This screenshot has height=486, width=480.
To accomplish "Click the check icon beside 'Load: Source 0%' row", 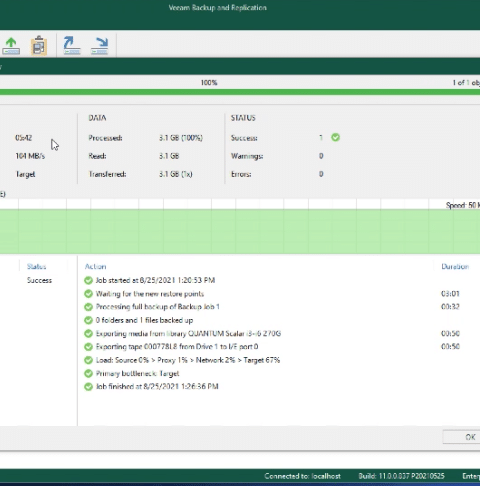I will pyautogui.click(x=88, y=360).
